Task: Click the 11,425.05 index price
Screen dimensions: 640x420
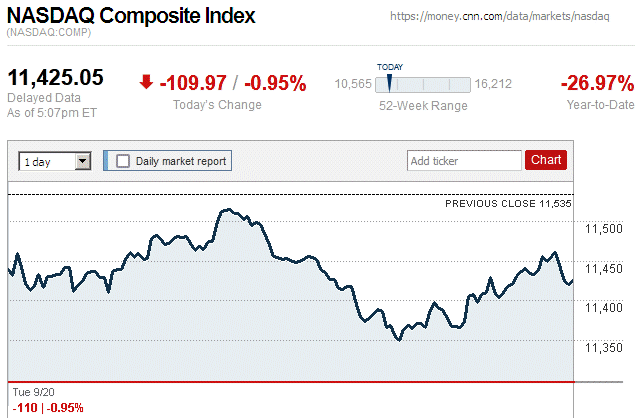Action: coord(57,78)
